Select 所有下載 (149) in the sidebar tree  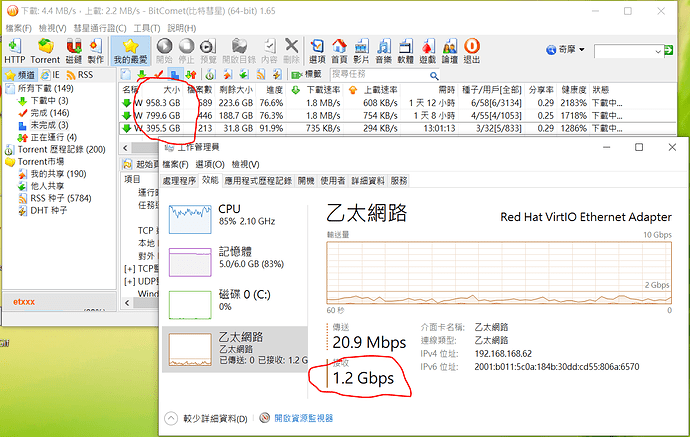[45, 88]
